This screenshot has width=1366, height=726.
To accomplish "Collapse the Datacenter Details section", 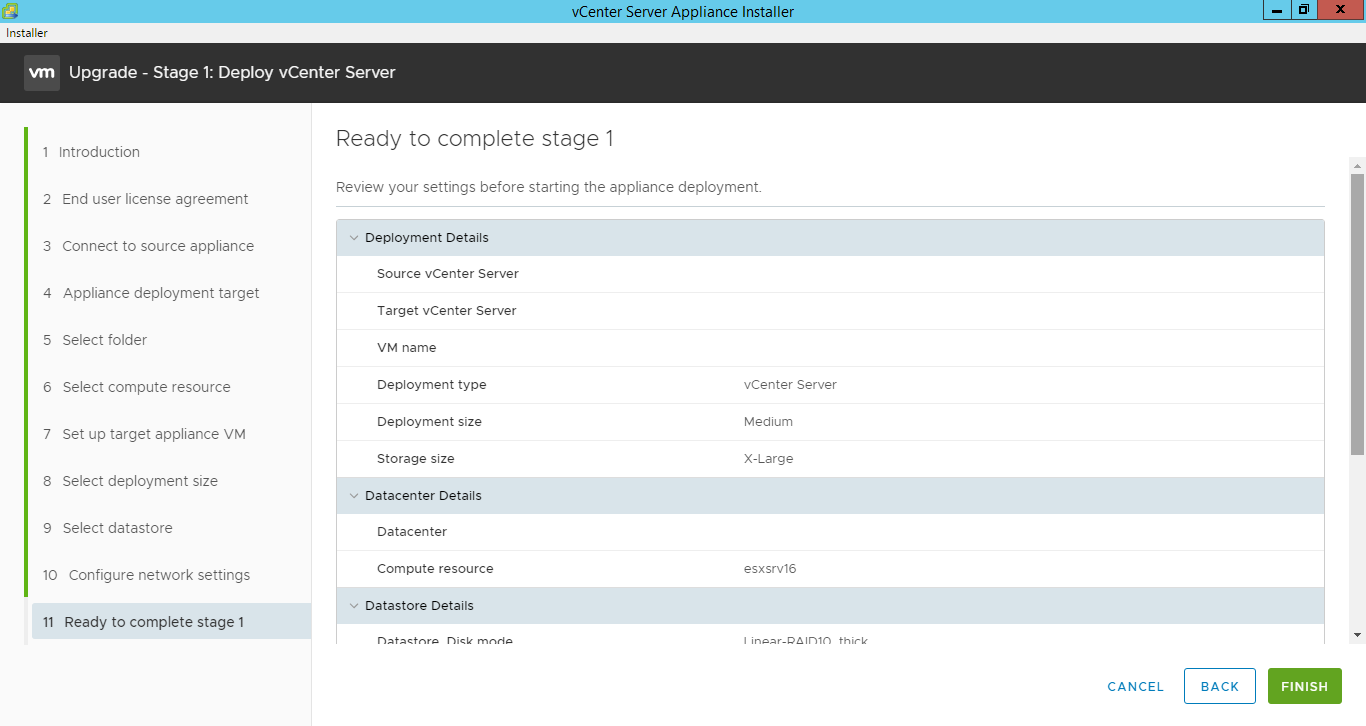I will 354,495.
